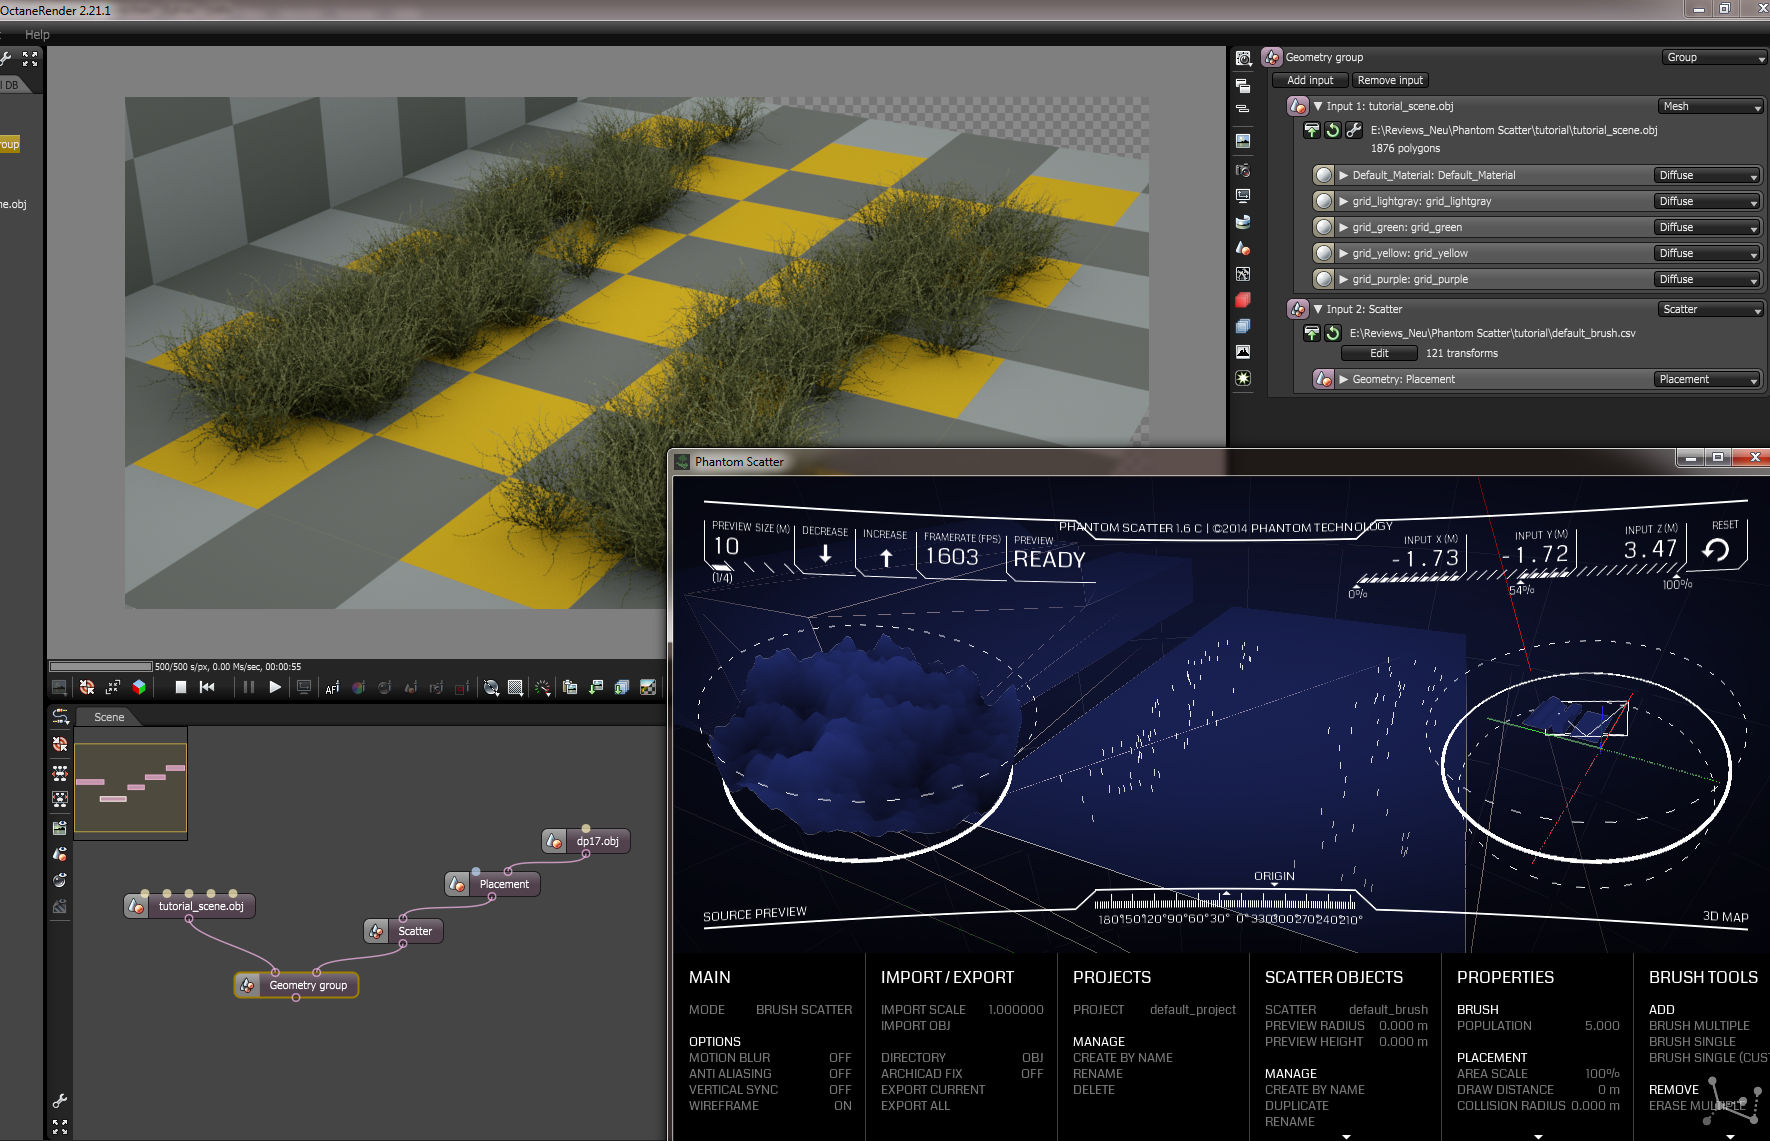Open the Help menu
The width and height of the screenshot is (1770, 1141).
[x=37, y=34]
